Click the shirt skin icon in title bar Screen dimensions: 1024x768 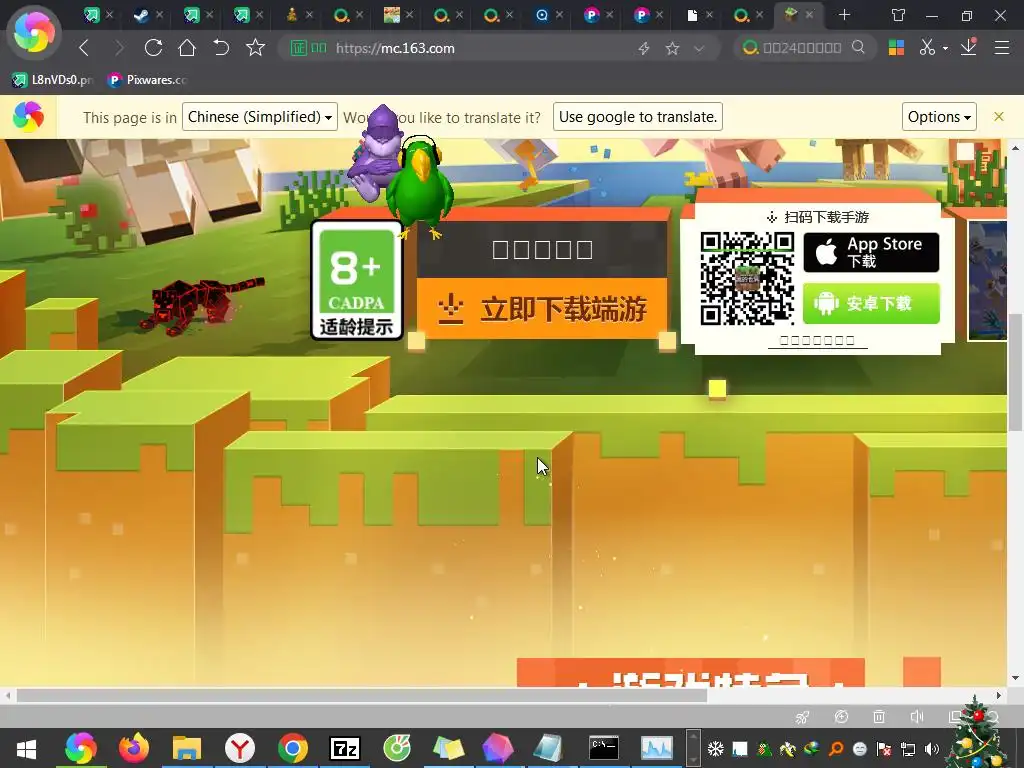(x=899, y=15)
